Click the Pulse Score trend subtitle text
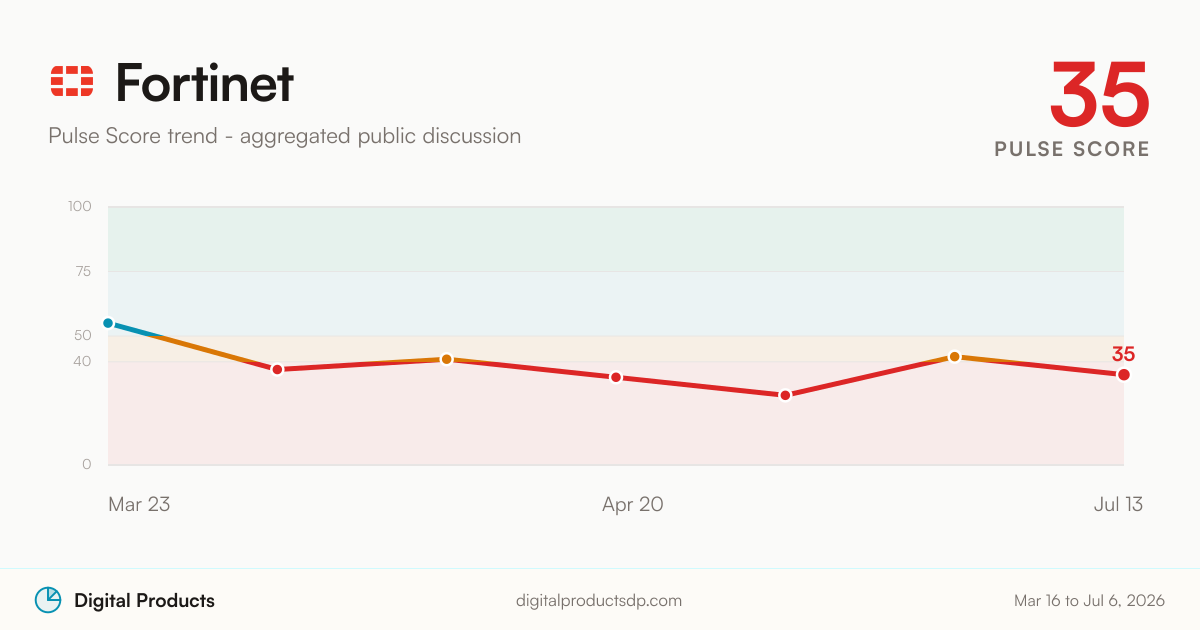Viewport: 1200px width, 630px height. (x=285, y=136)
